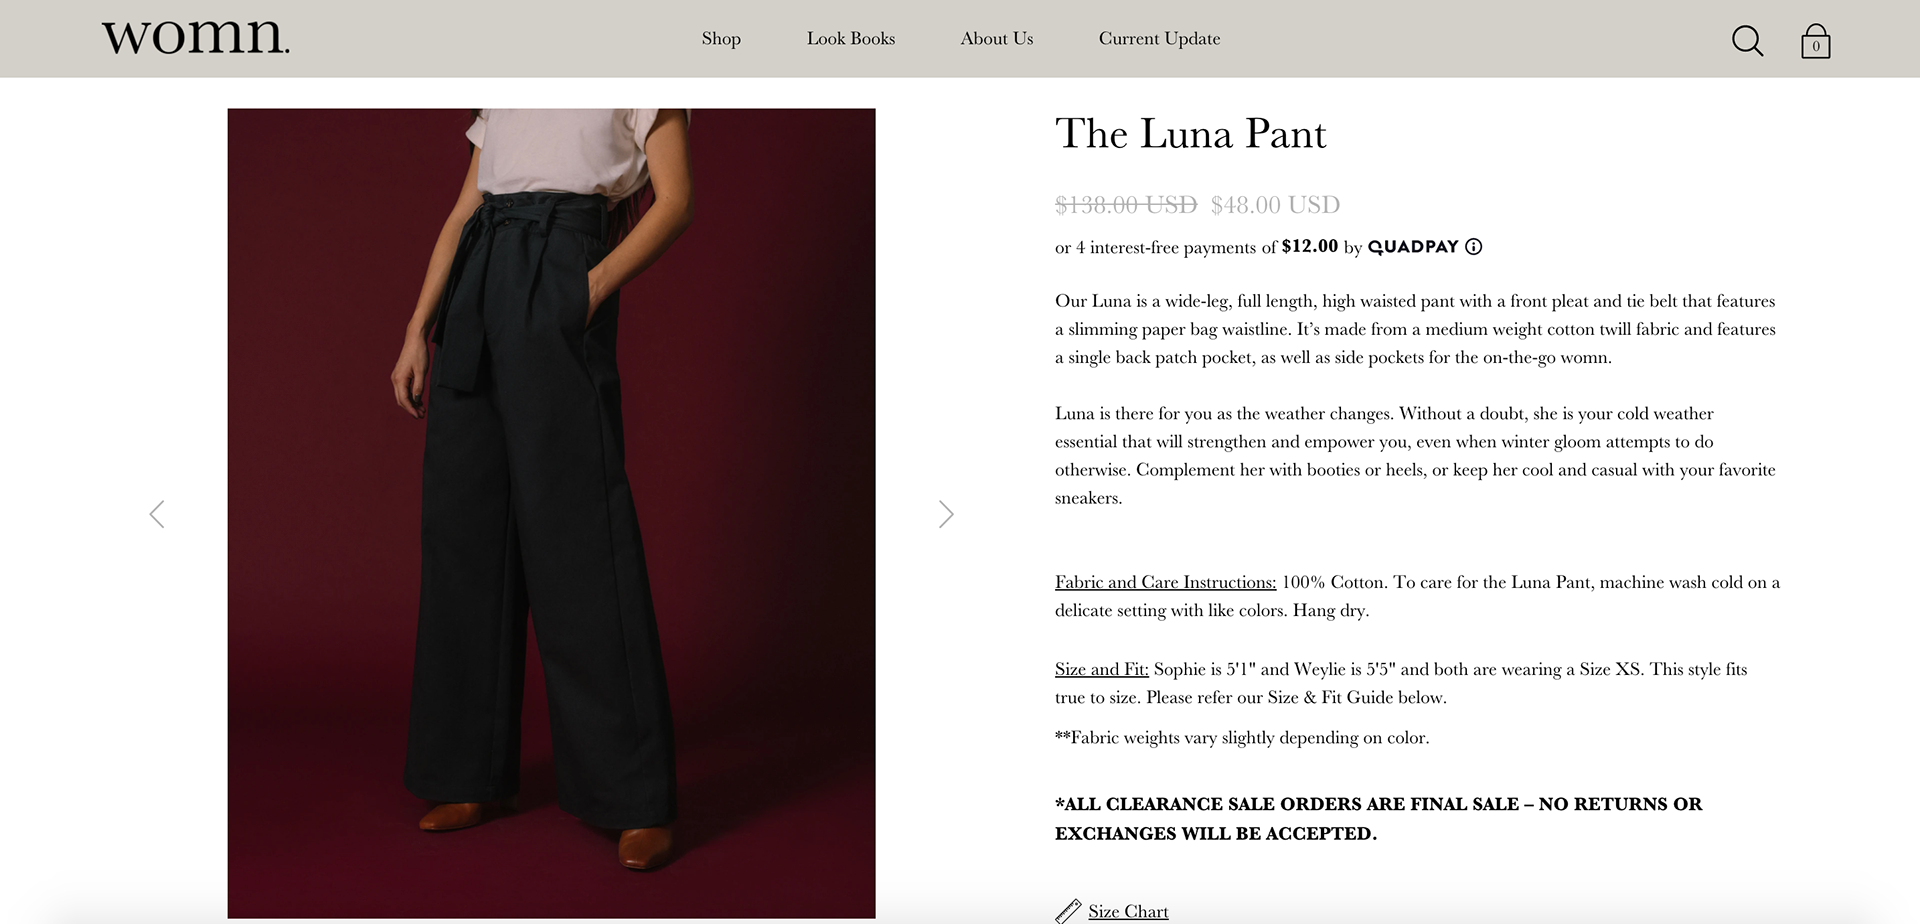1920x924 pixels.
Task: Click the Quadpay info circle icon
Action: tap(1474, 247)
